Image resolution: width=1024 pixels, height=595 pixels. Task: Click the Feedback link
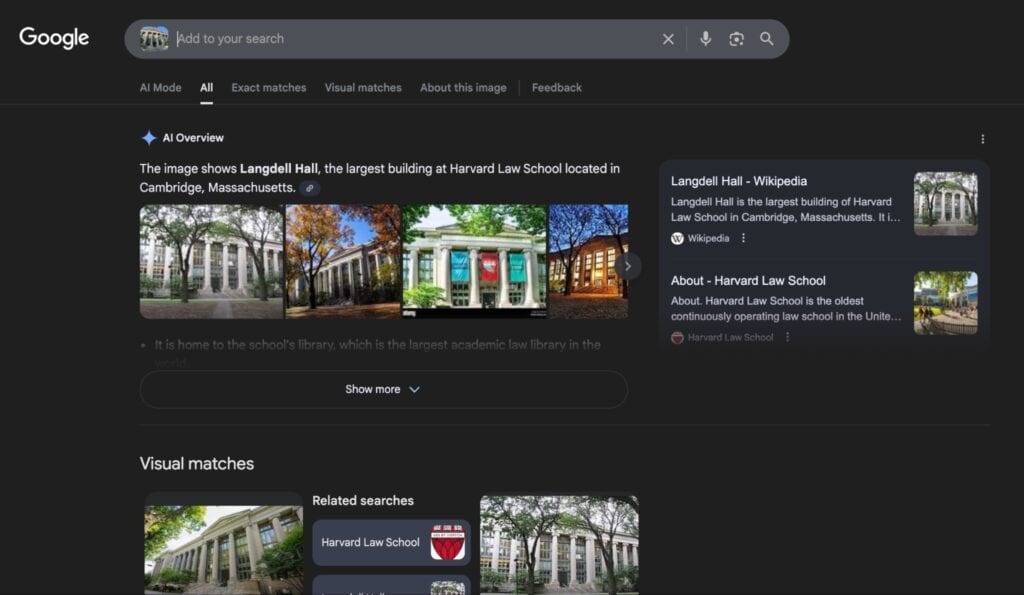coord(556,87)
